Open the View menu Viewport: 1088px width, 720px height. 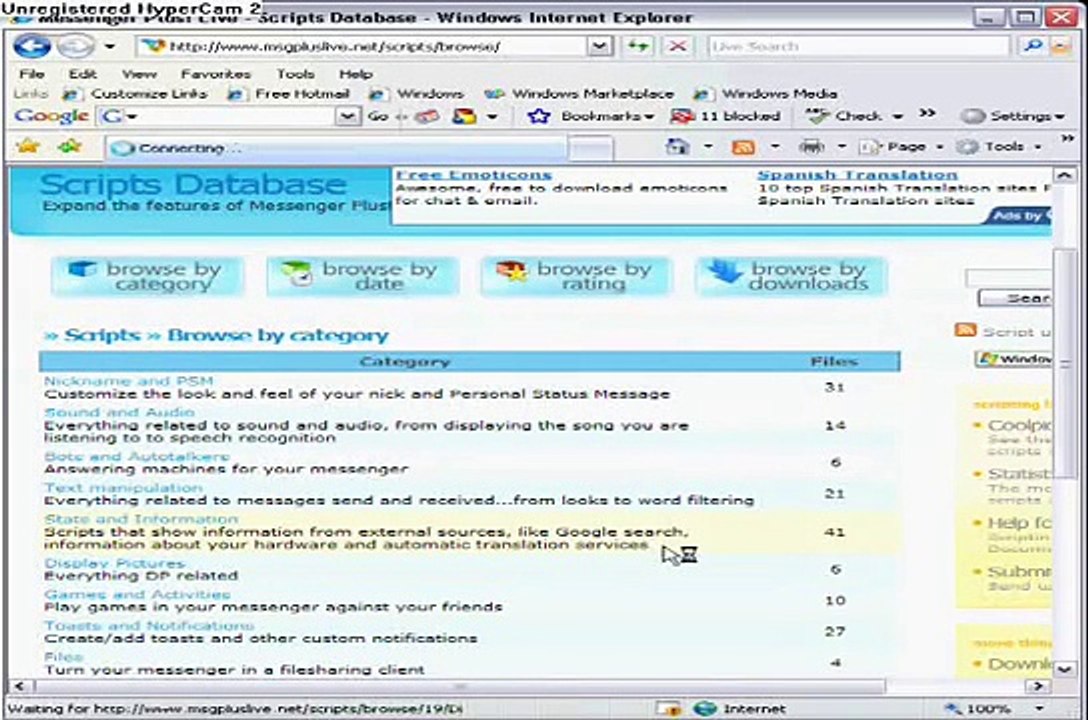click(139, 74)
